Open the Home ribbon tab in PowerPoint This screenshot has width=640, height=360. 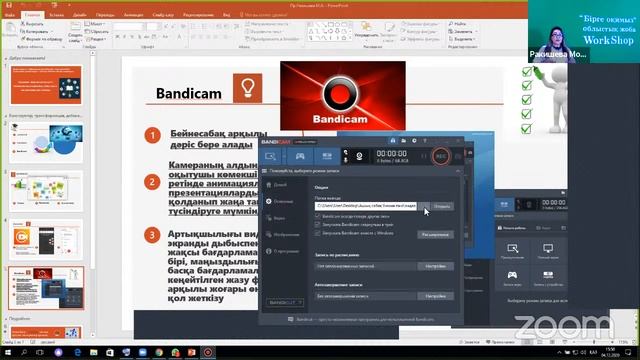(32, 15)
